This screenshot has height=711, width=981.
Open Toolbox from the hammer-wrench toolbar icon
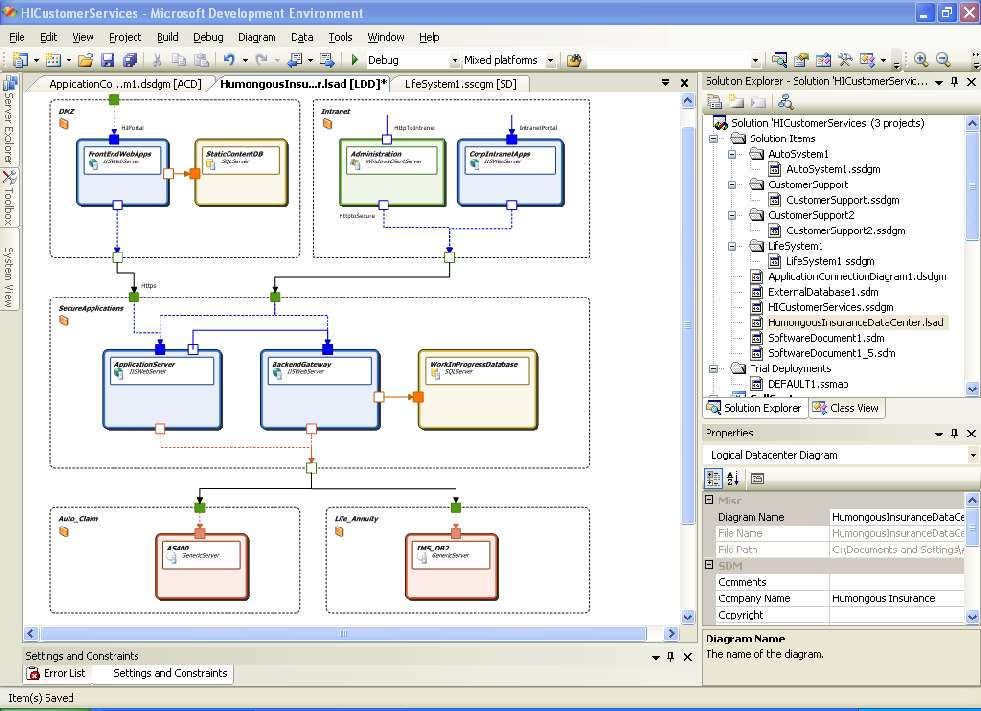[845, 60]
